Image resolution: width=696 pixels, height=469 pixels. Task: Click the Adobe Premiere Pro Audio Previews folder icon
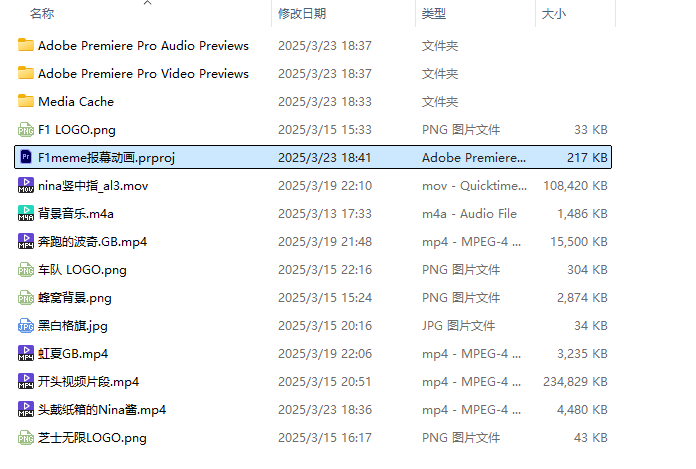point(26,45)
